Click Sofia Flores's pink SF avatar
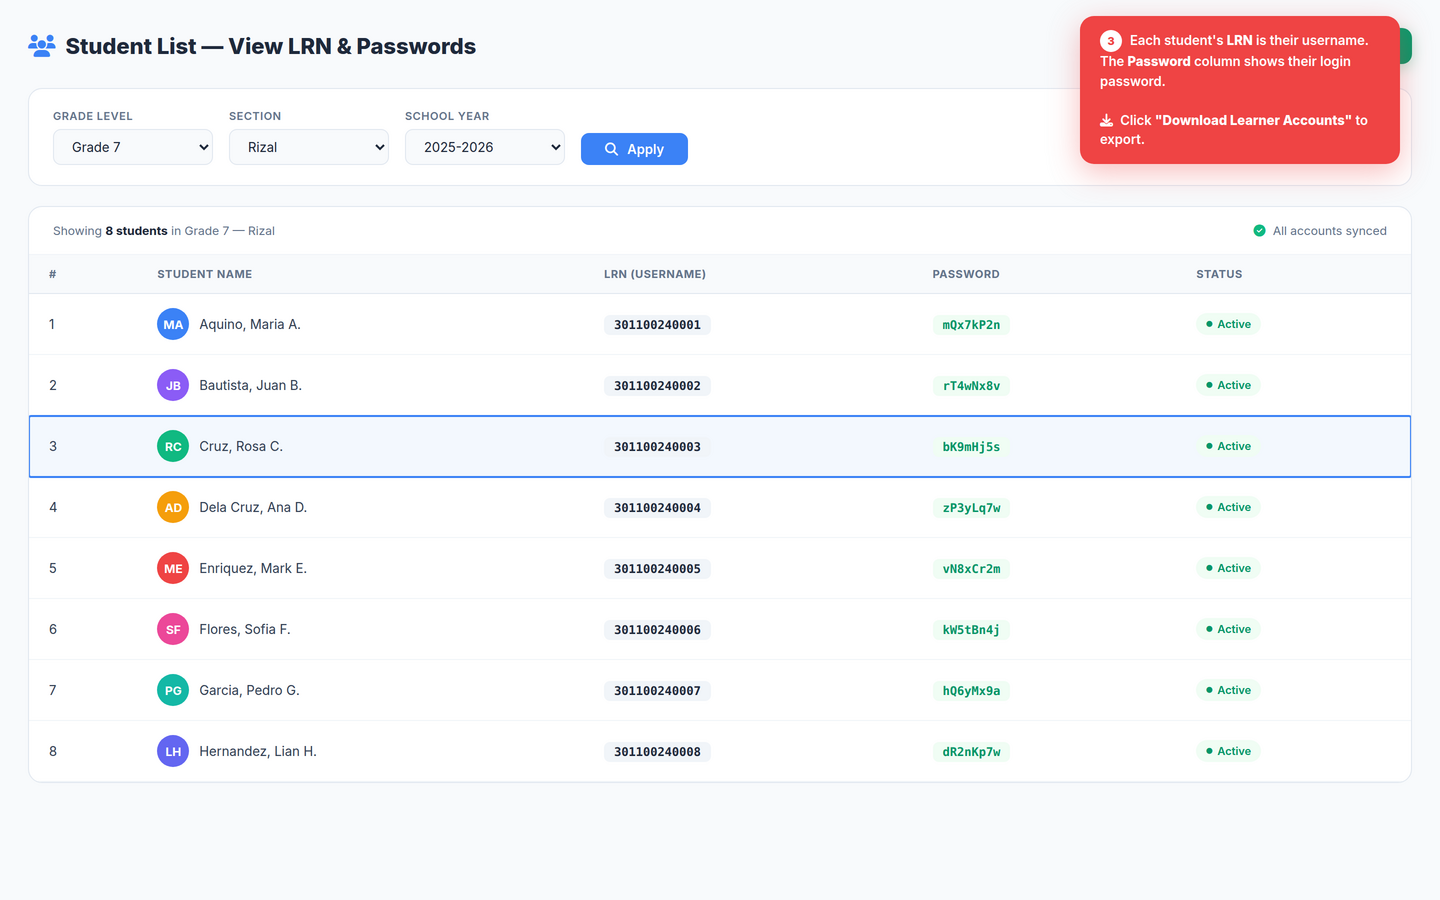 coord(172,629)
